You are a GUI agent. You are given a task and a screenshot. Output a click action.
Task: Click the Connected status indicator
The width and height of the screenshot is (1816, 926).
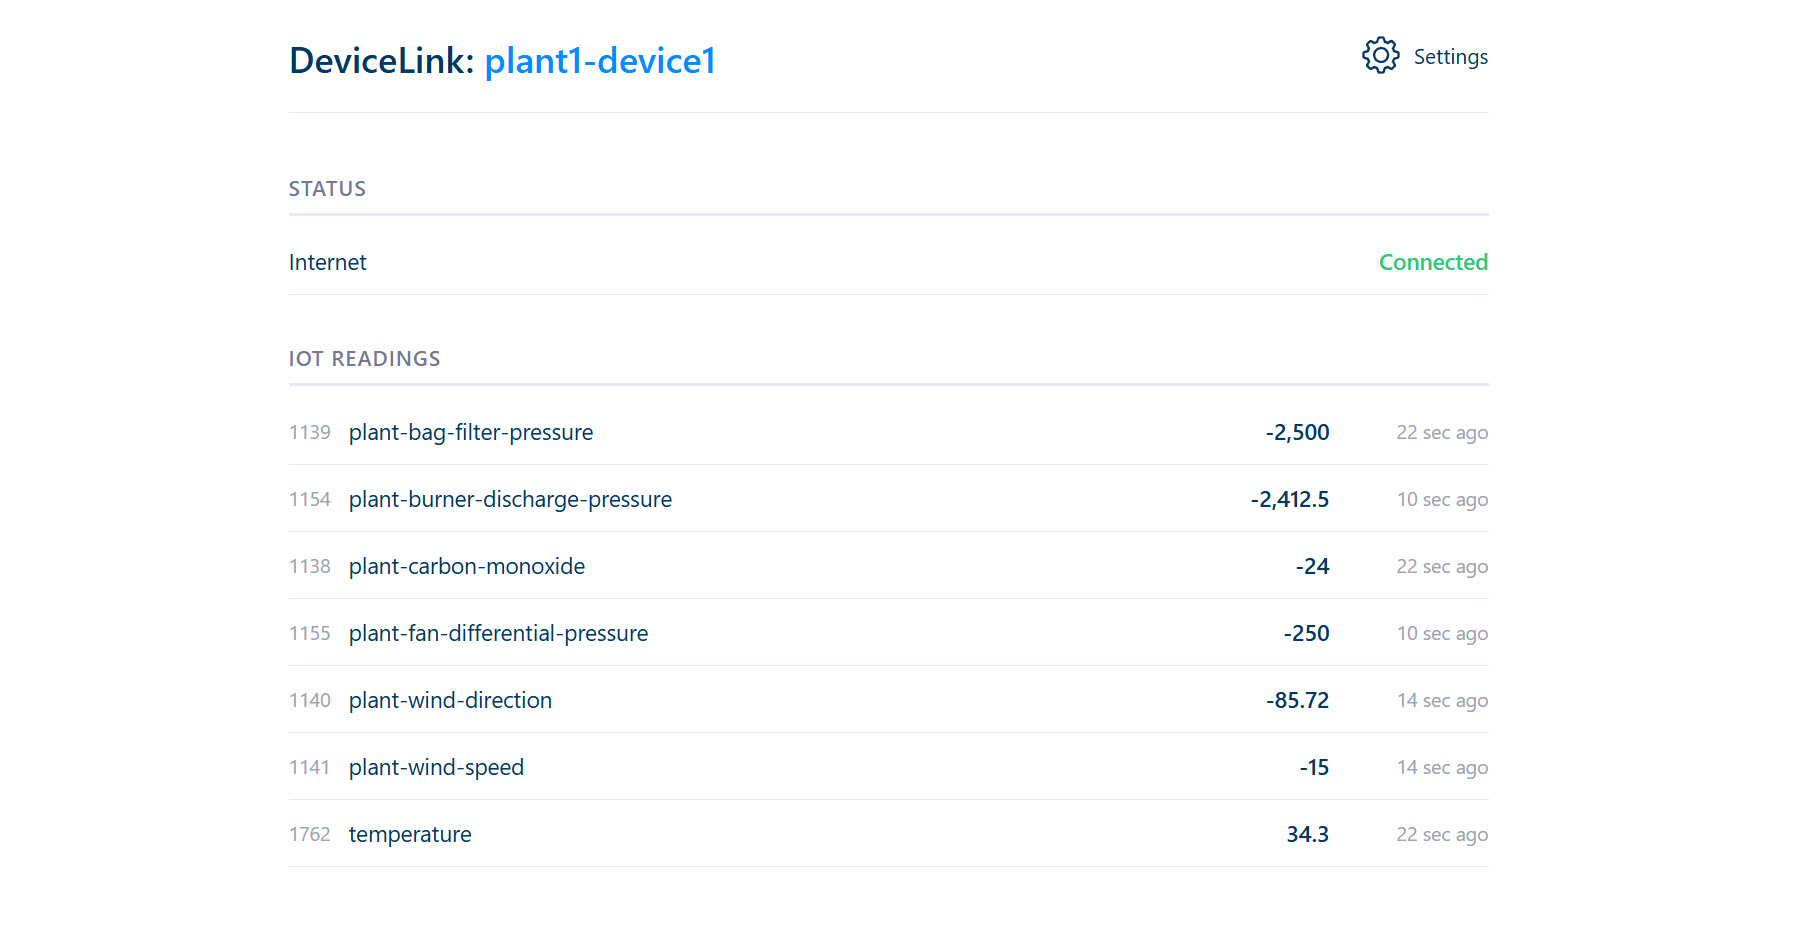click(1433, 262)
